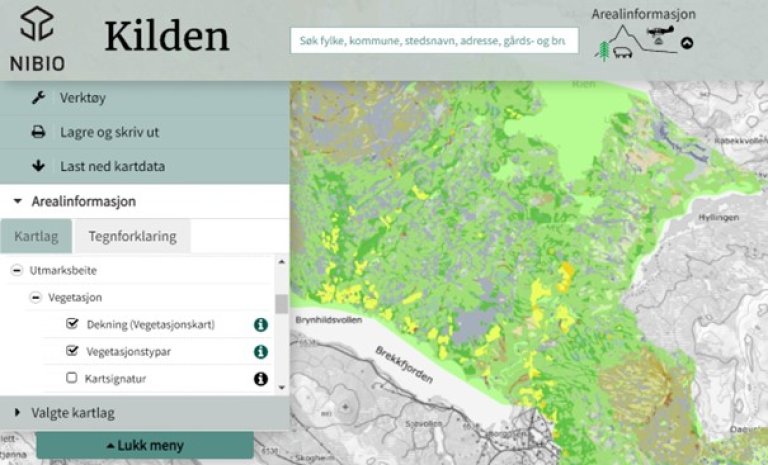Open the Arealinformasjon theme illustration
The height and width of the screenshot is (465, 768).
click(635, 42)
